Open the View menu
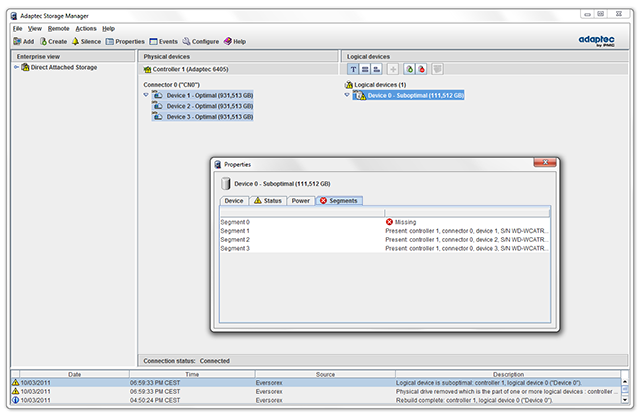Image resolution: width=640 pixels, height=414 pixels. pyautogui.click(x=35, y=29)
